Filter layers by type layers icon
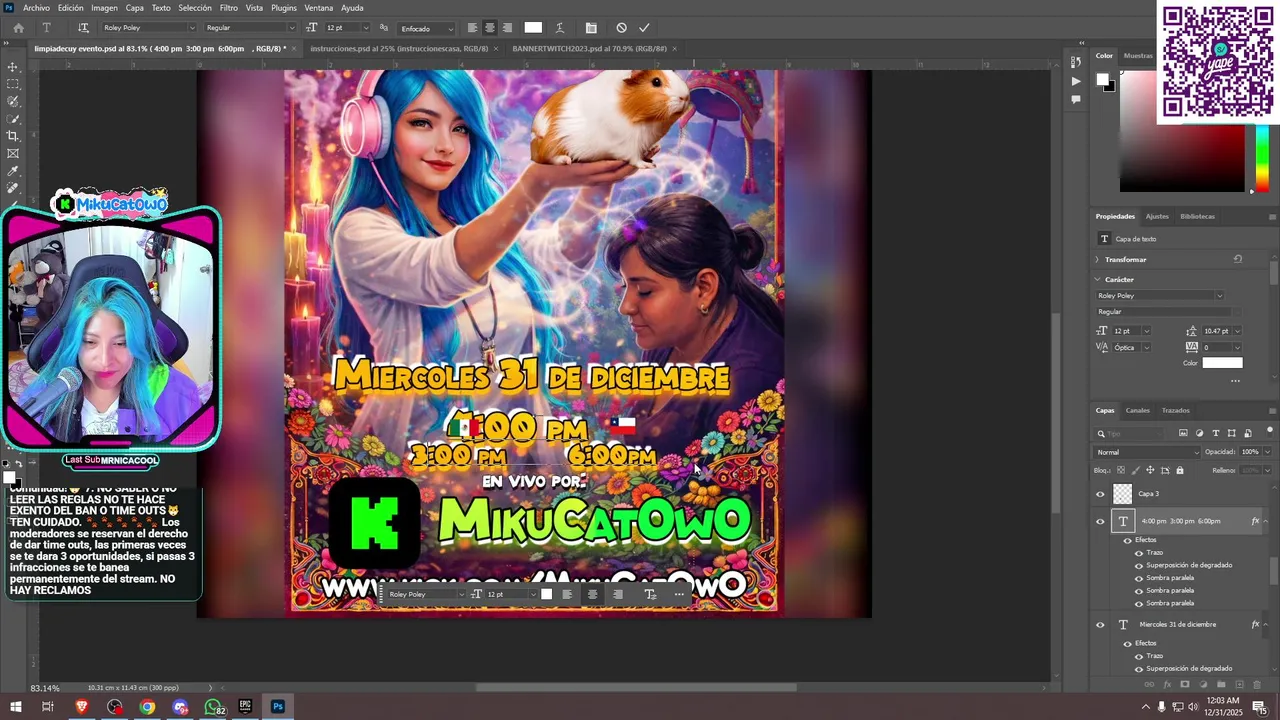Viewport: 1280px width, 720px height. tap(1216, 433)
